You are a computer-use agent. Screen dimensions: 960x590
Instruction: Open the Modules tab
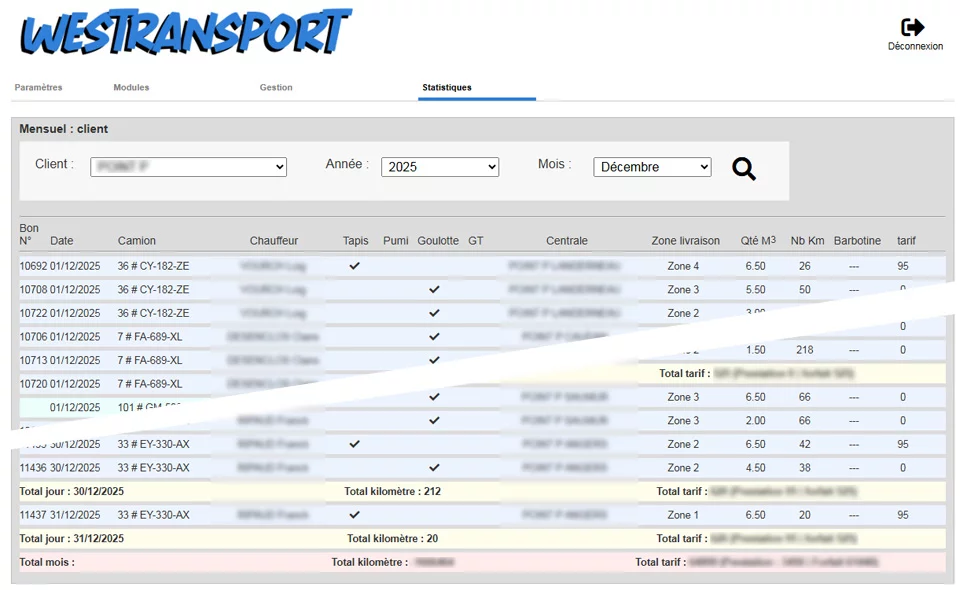131,88
